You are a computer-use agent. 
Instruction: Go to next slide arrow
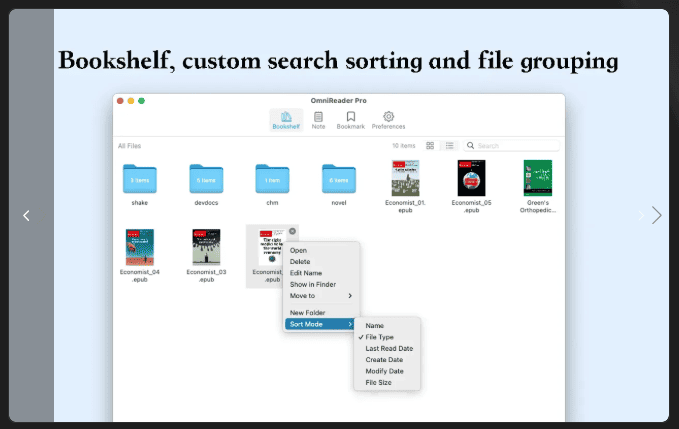[x=656, y=215]
